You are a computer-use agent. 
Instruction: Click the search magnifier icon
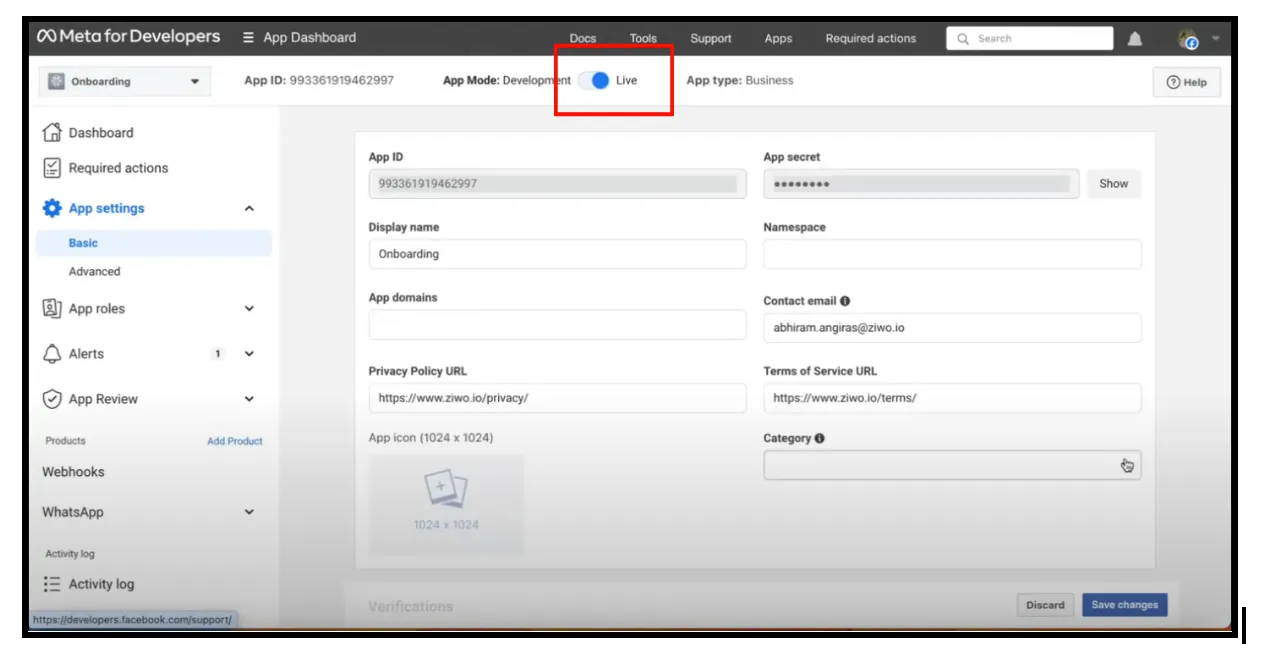(x=963, y=39)
